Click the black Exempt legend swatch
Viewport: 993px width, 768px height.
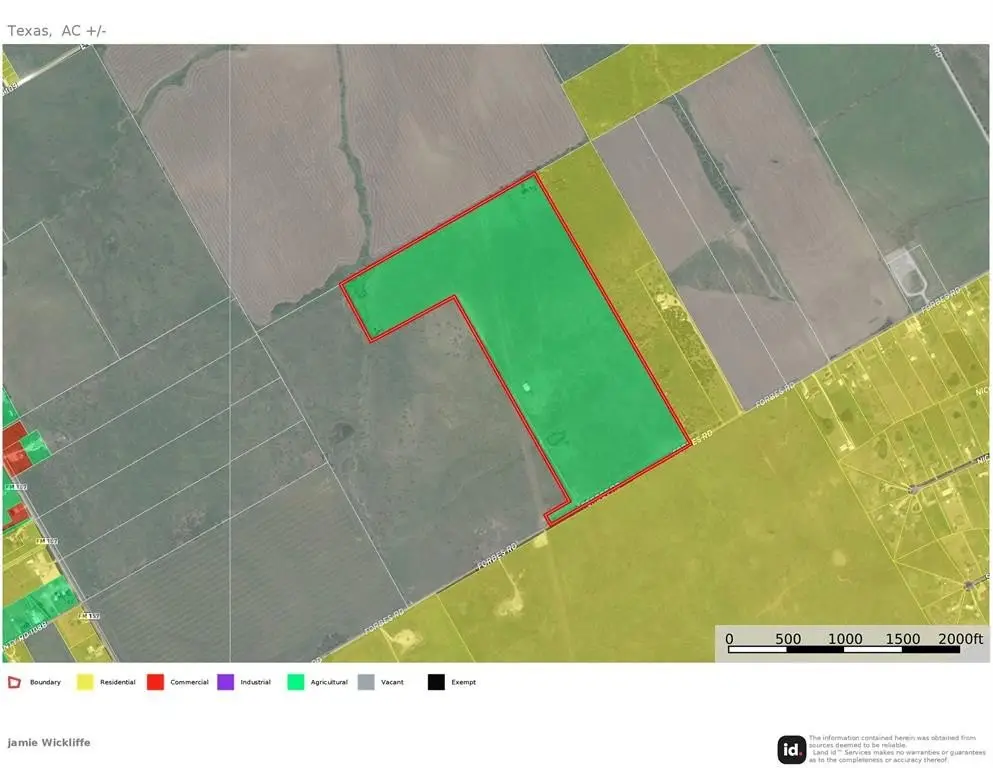click(435, 682)
